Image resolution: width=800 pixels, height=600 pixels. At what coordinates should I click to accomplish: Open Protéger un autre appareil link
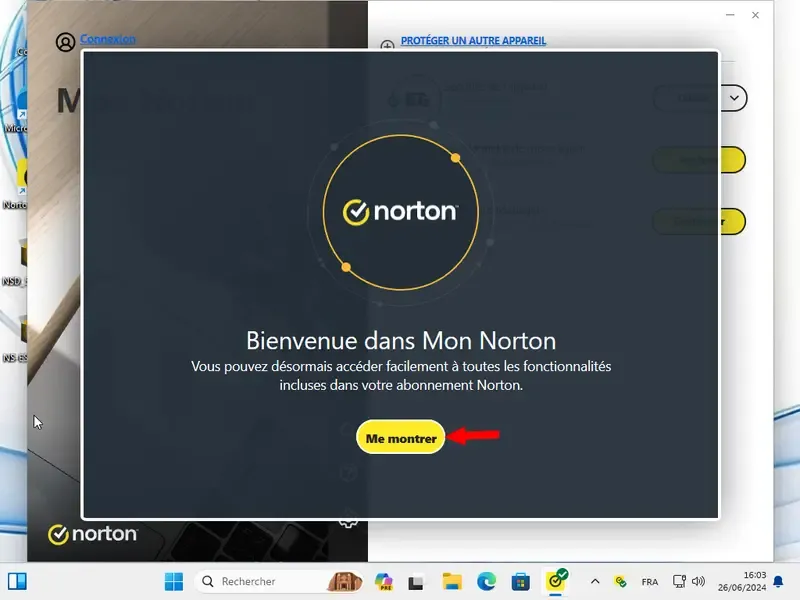point(473,40)
